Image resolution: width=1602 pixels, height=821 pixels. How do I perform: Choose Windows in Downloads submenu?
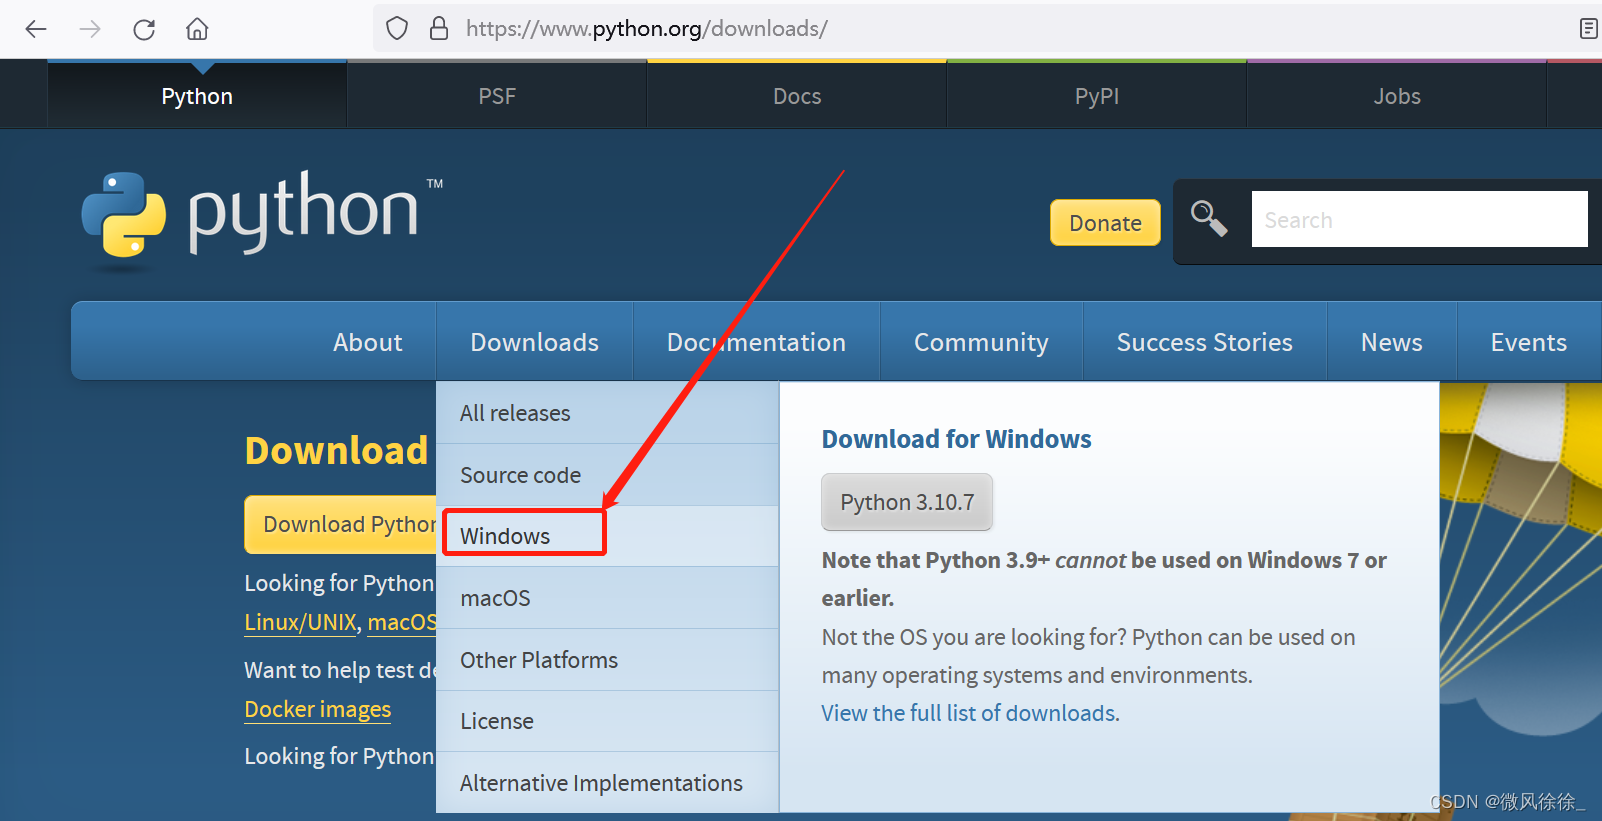click(608, 536)
